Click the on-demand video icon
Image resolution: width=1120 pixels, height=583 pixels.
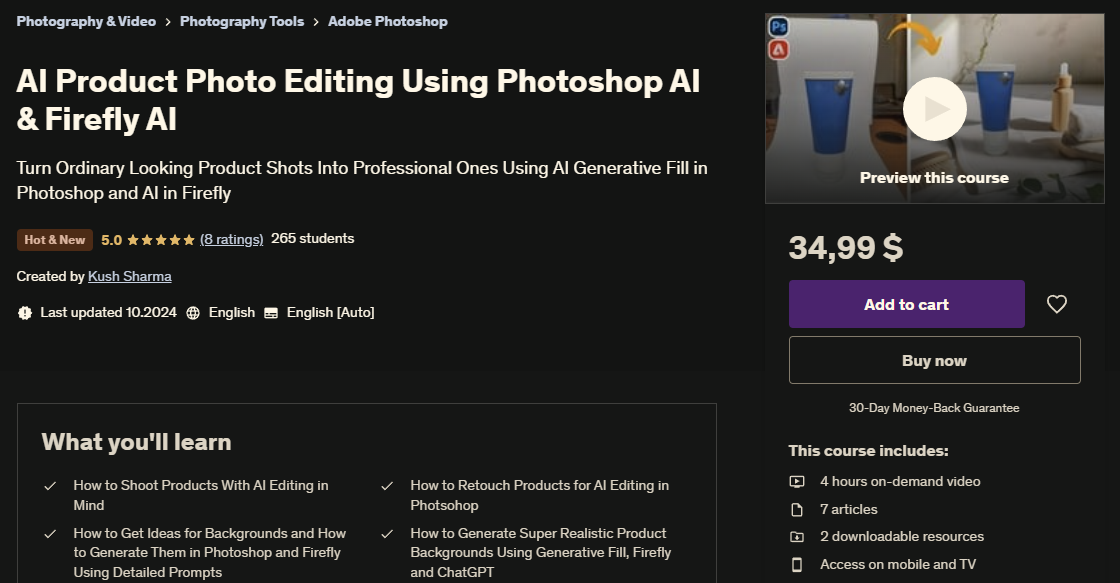(x=797, y=482)
